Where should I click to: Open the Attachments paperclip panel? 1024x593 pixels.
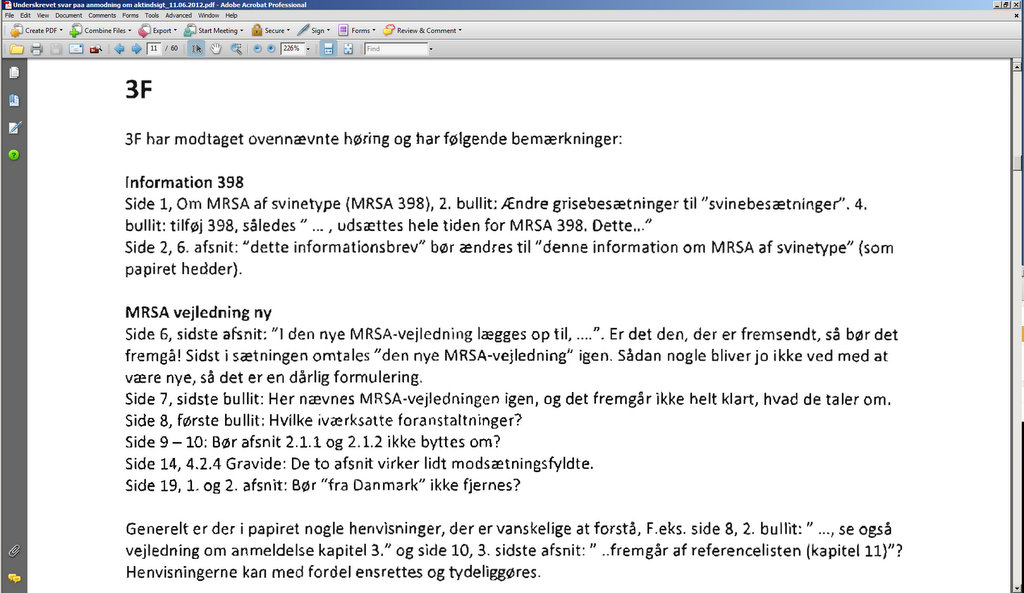(14, 551)
